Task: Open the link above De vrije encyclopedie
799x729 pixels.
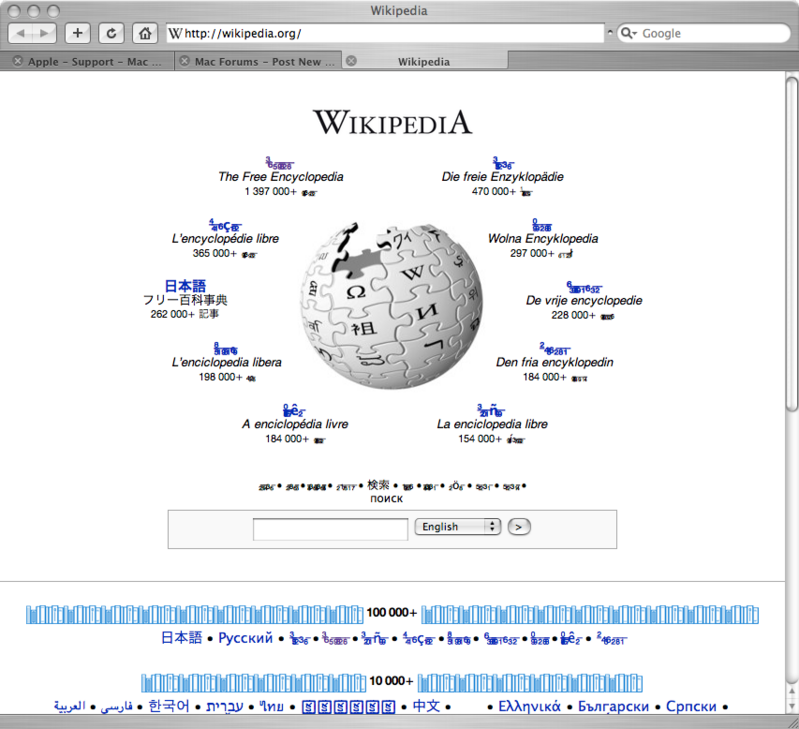Action: tap(584, 287)
